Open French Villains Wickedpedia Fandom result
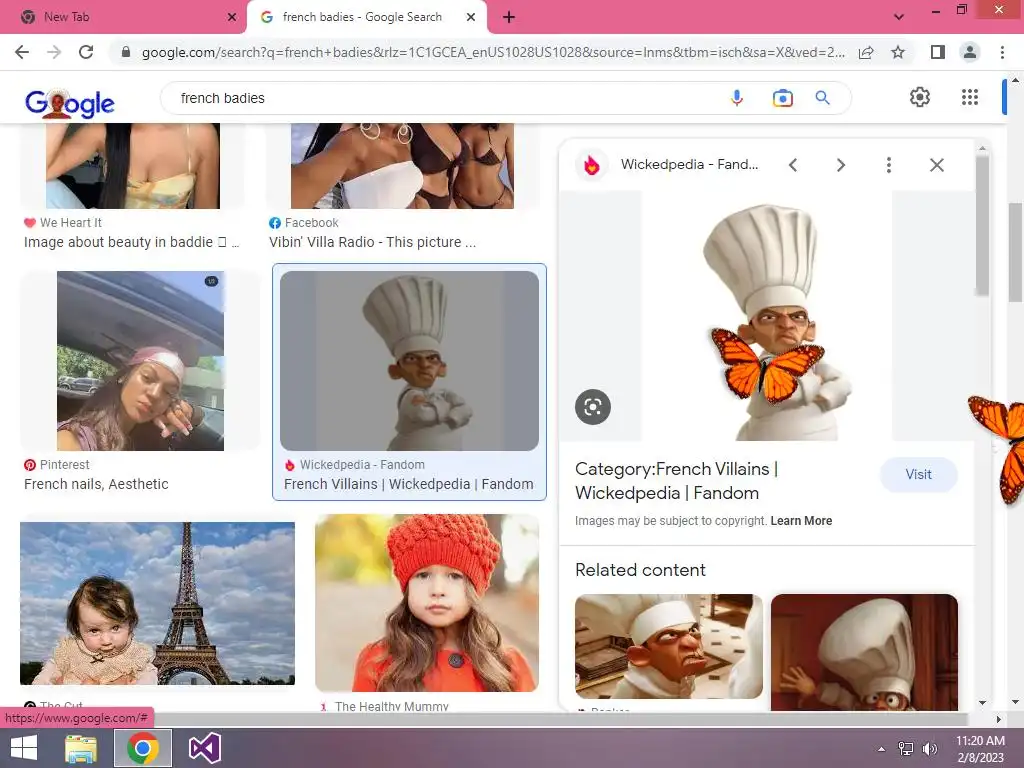This screenshot has width=1024, height=768. (409, 485)
